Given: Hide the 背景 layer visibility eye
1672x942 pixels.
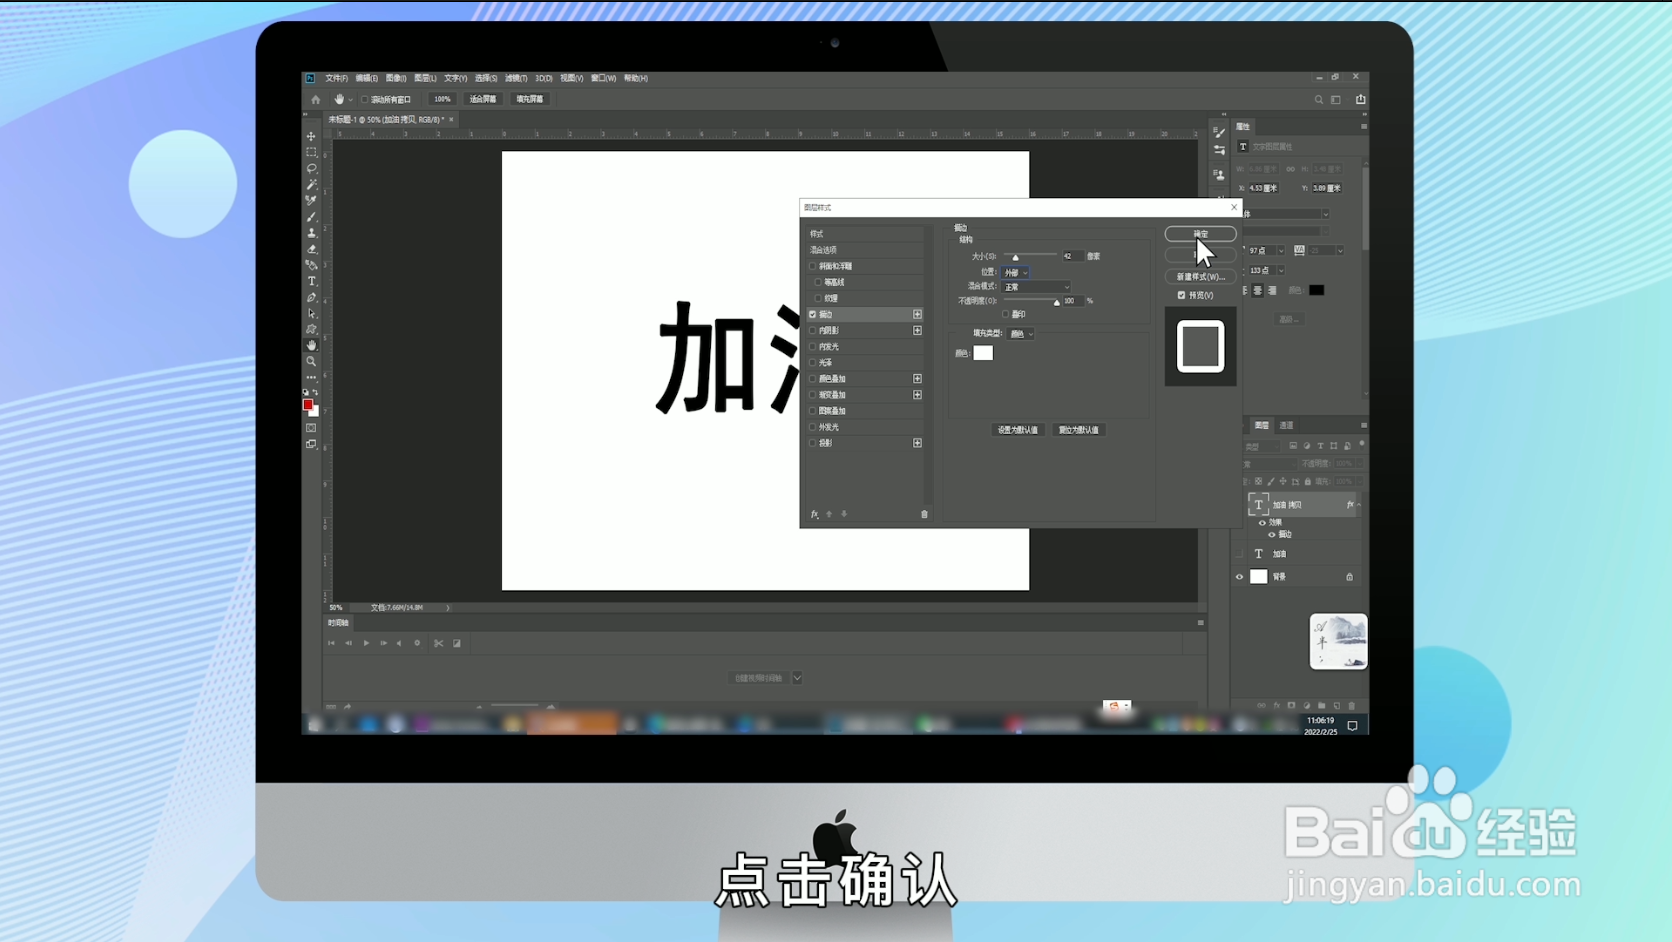Looking at the screenshot, I should pos(1238,577).
